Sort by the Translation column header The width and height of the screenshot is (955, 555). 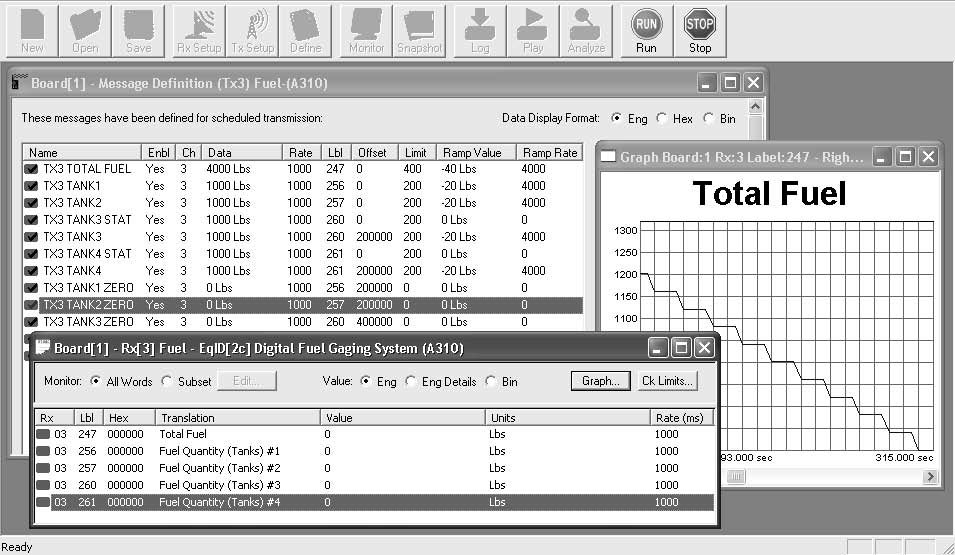(237, 418)
